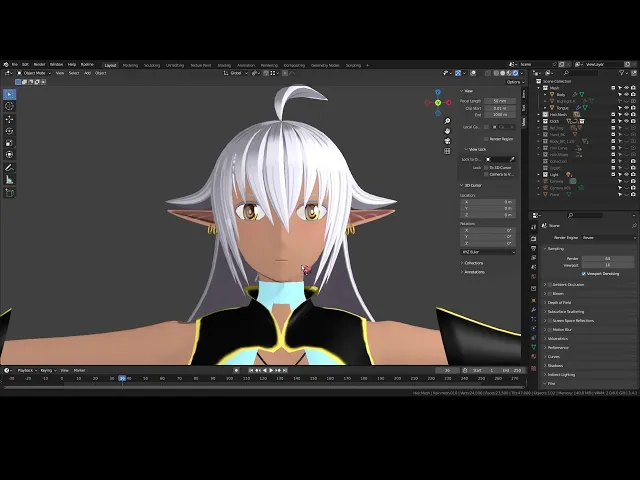Open the Scene properties tab icon
640x480 pixels.
533,267
